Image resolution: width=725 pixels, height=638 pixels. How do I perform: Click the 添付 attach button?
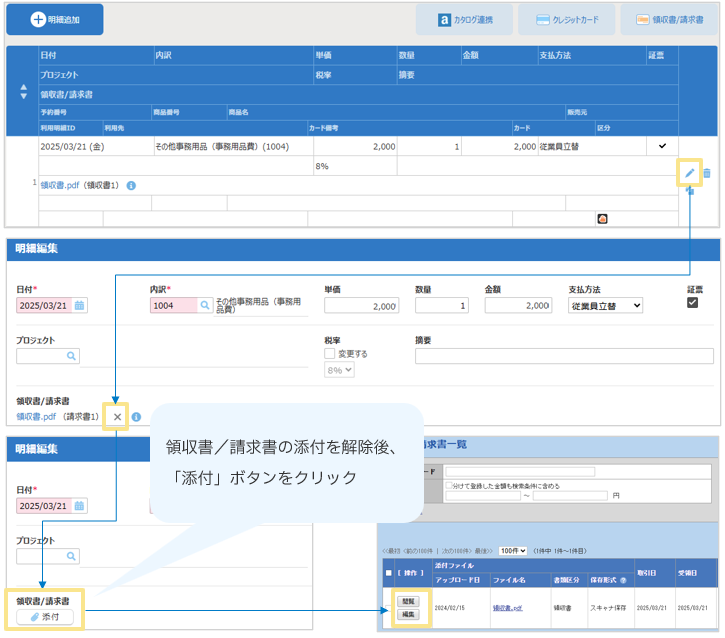(45, 617)
